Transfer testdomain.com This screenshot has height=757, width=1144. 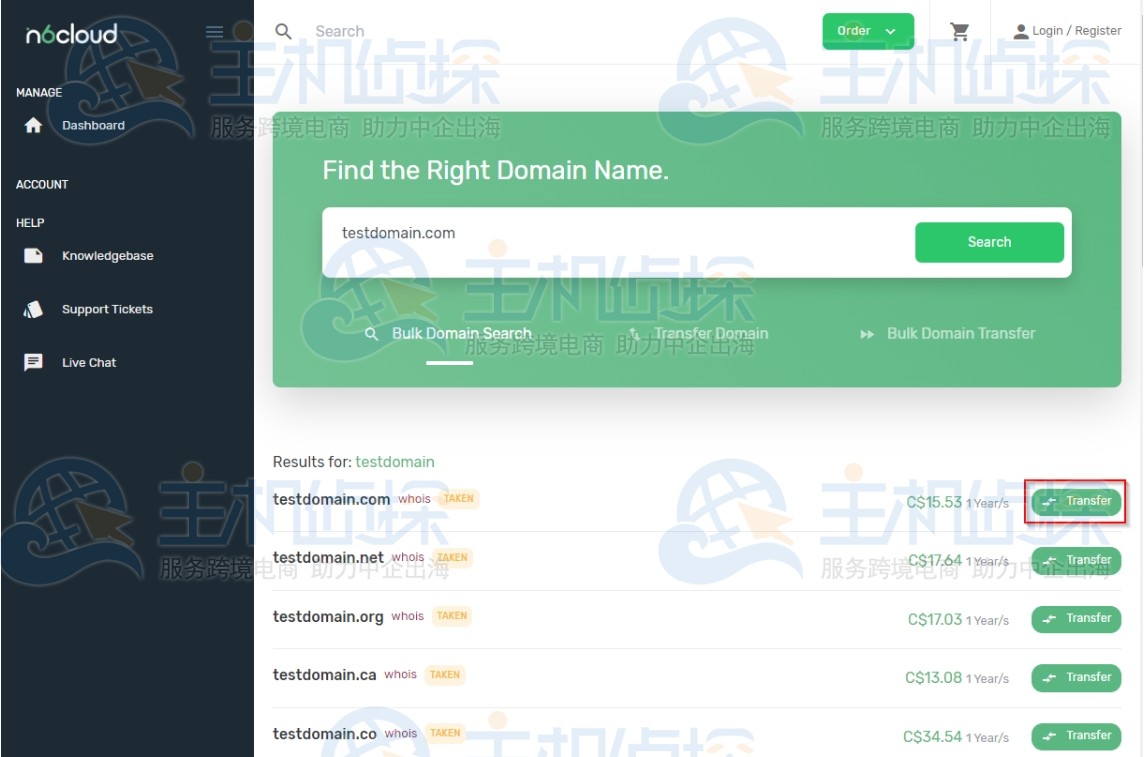[1076, 502]
